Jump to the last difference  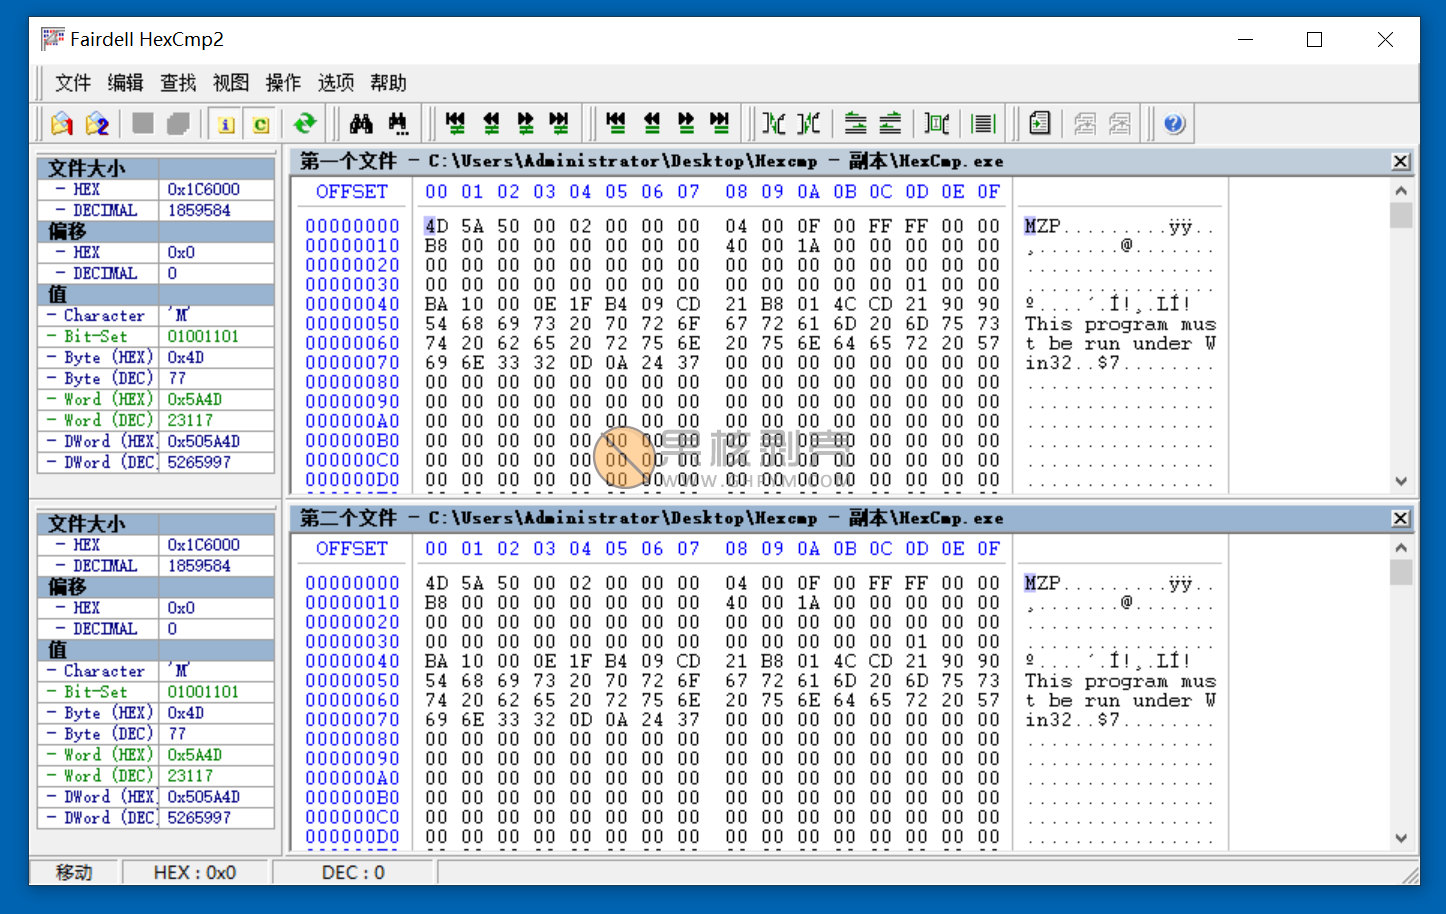point(559,122)
